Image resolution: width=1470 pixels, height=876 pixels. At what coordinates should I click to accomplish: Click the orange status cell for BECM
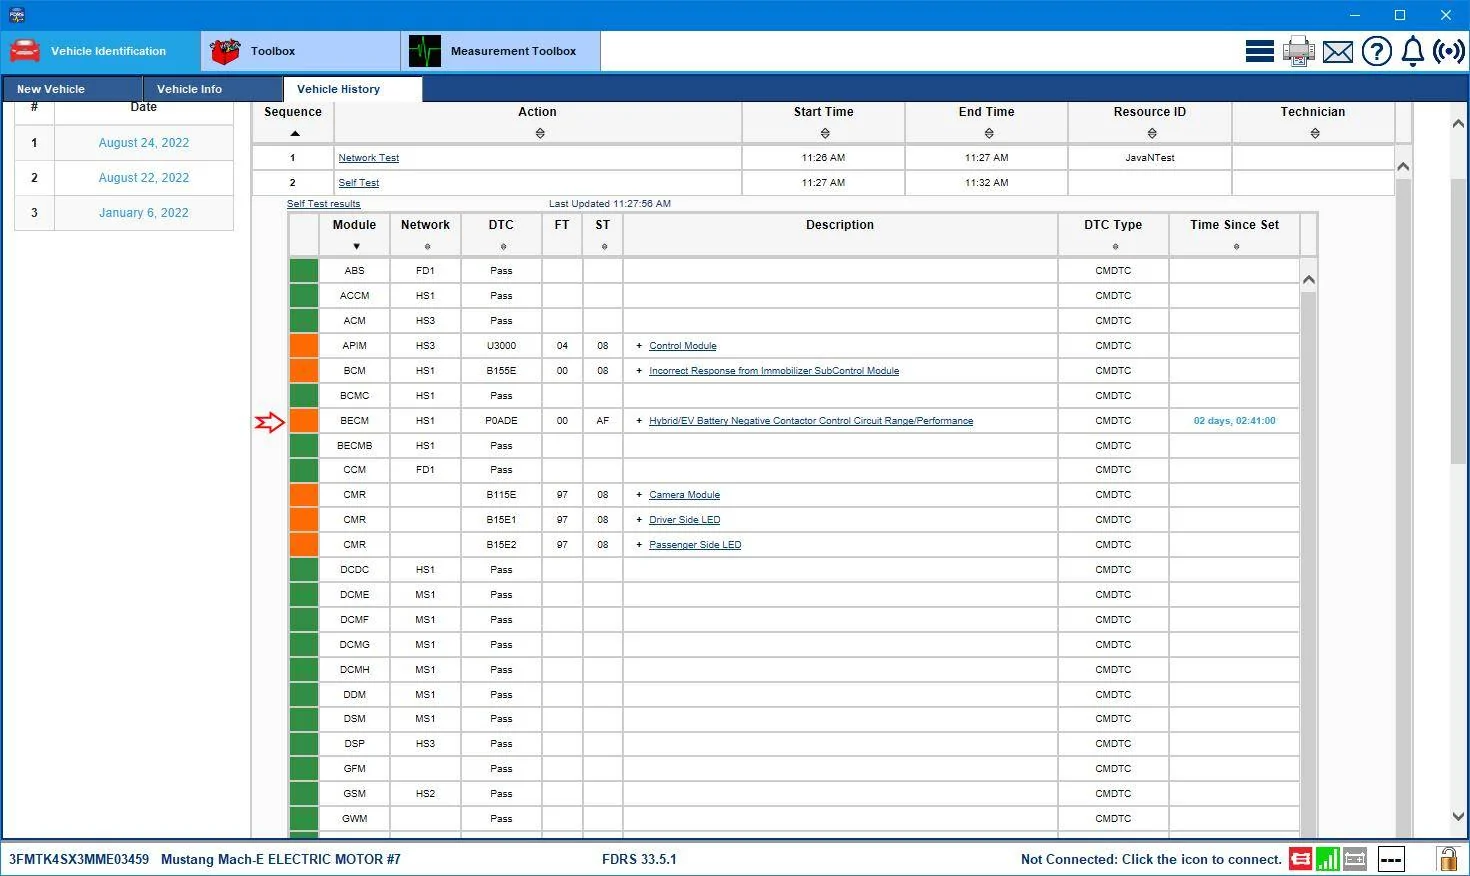pyautogui.click(x=304, y=421)
